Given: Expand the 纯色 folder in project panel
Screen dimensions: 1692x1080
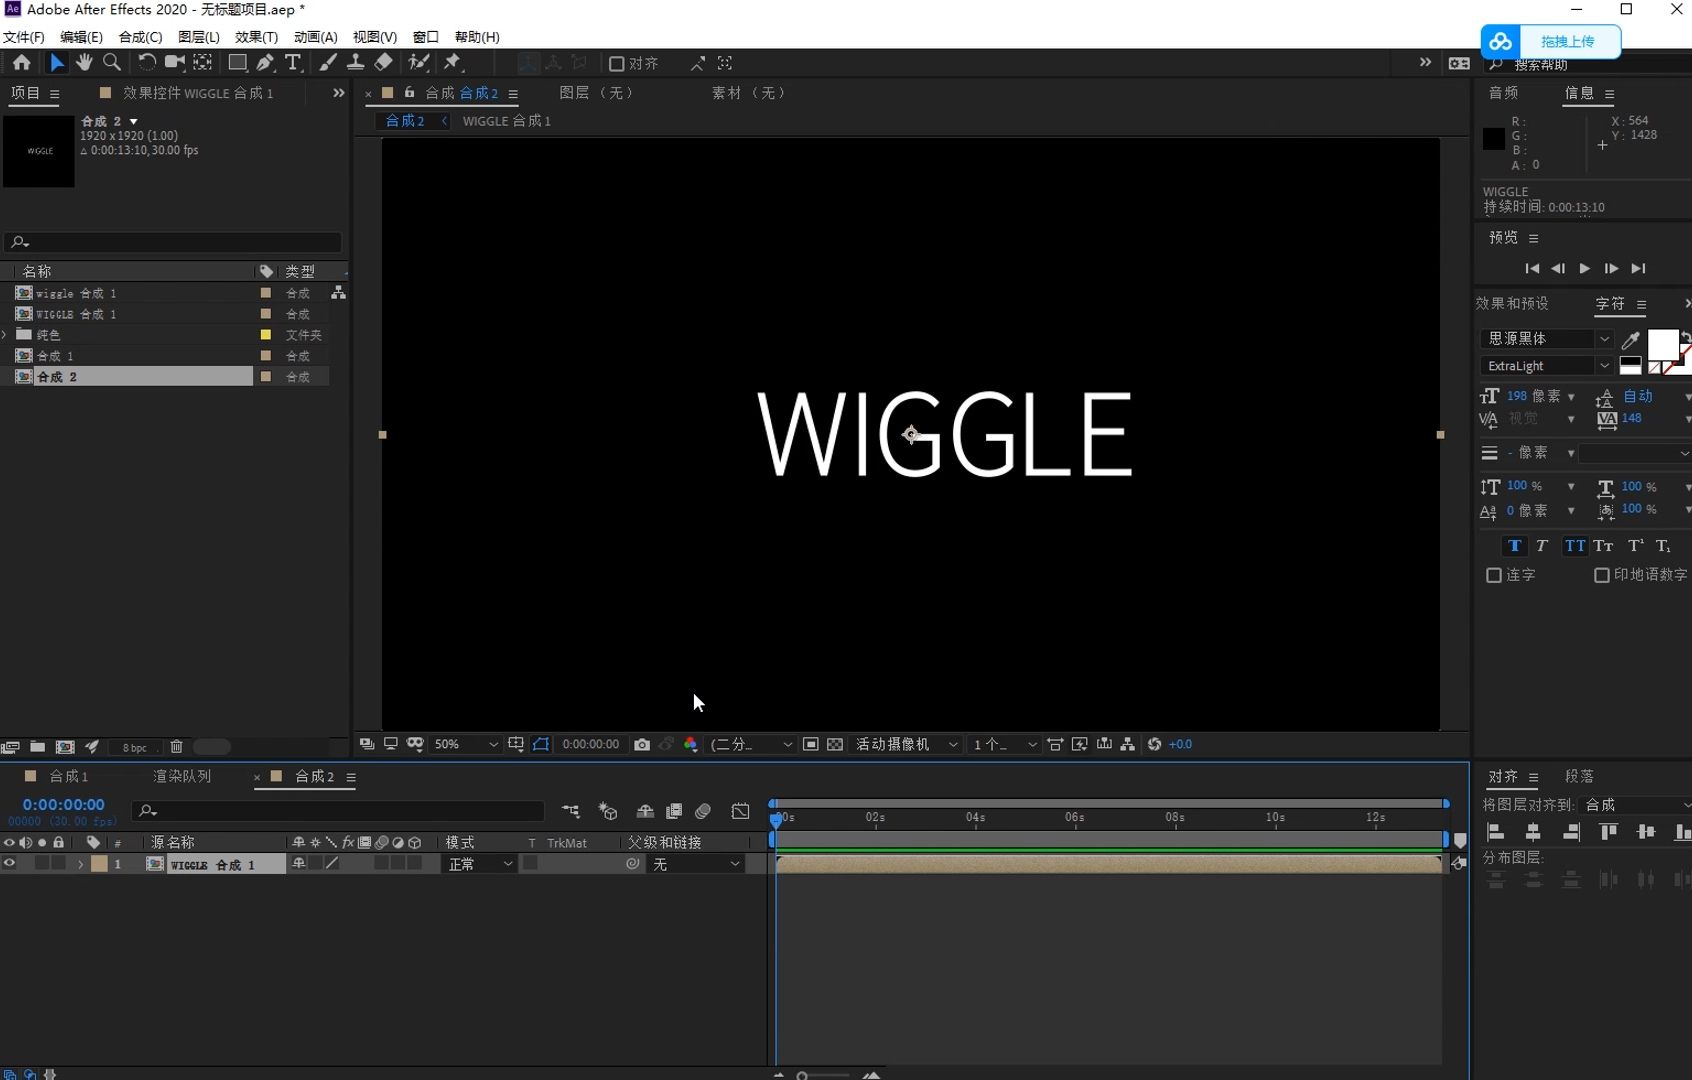Looking at the screenshot, I should [x=6, y=335].
